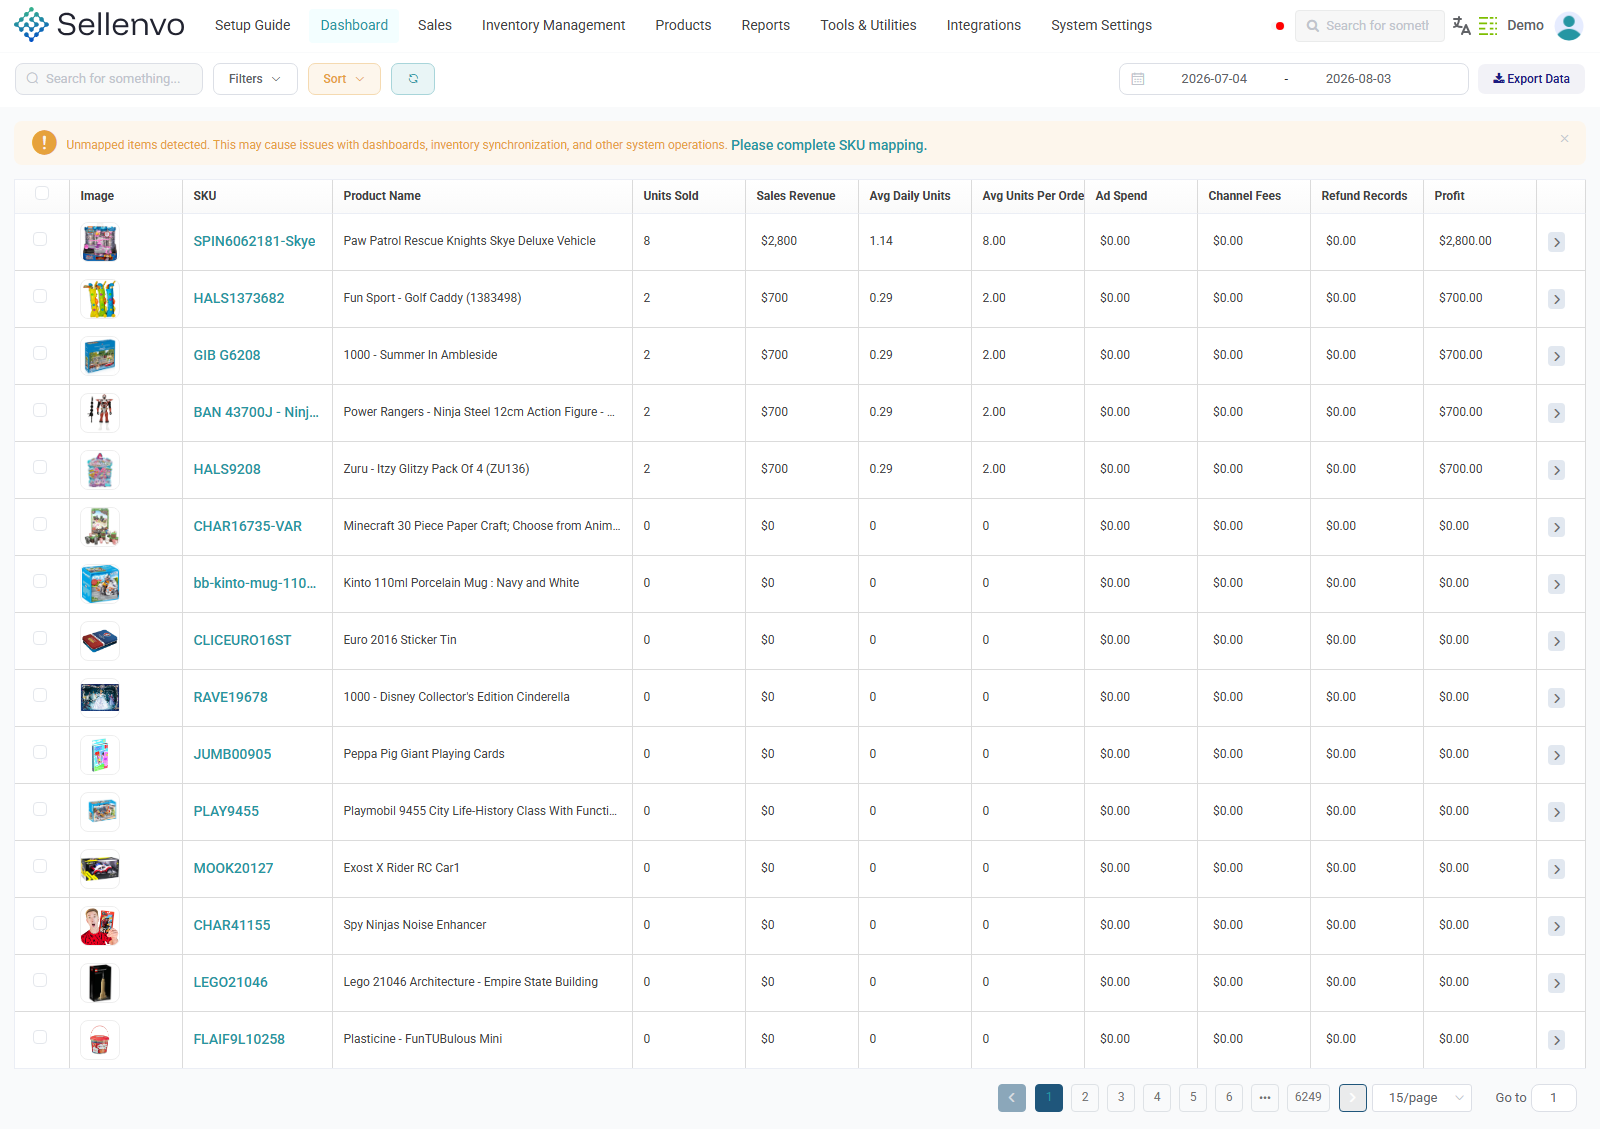Open row arrow for PLAY9455
This screenshot has width=1600, height=1129.
tap(1556, 812)
